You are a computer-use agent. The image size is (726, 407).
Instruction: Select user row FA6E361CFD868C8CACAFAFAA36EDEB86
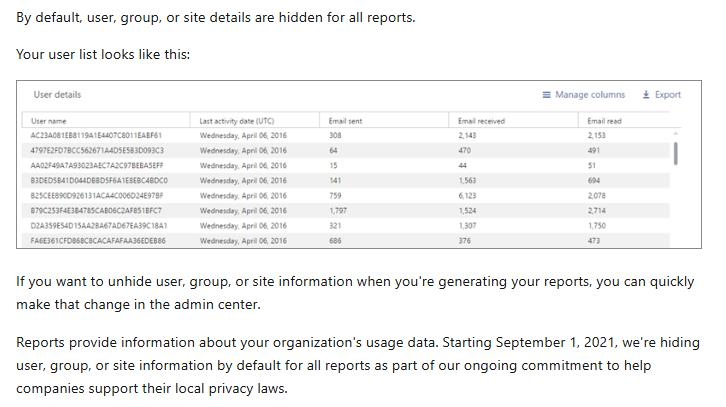pos(98,241)
